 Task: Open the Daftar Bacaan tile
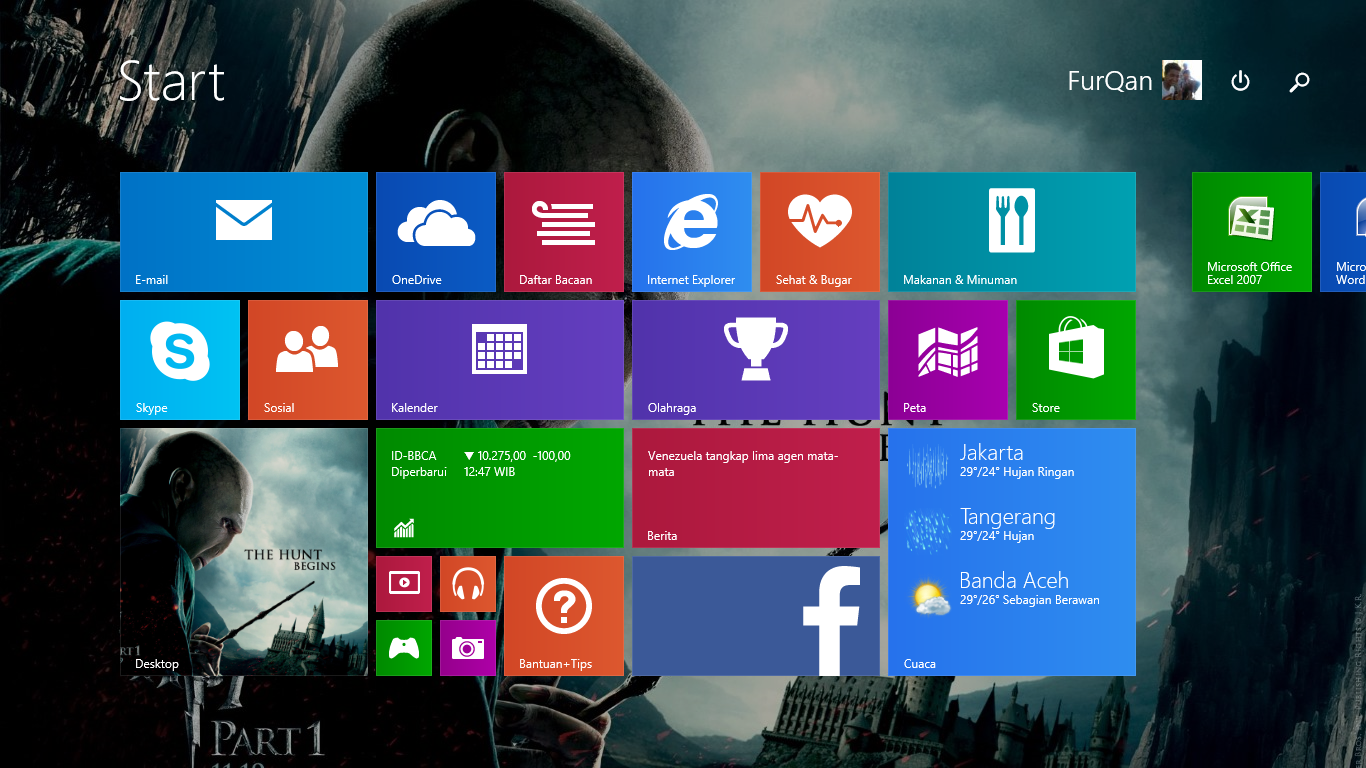pos(564,232)
